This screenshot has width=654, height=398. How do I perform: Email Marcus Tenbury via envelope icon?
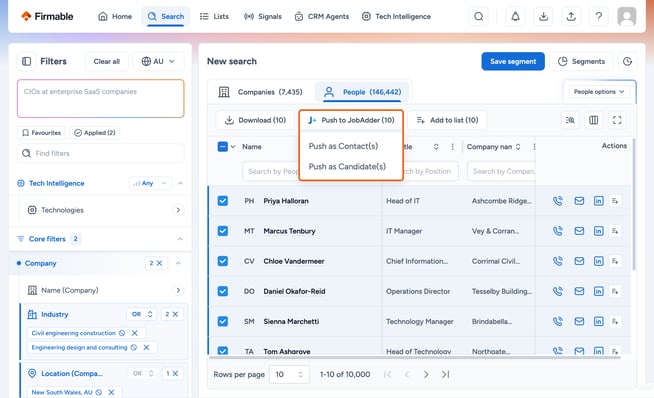tap(579, 231)
